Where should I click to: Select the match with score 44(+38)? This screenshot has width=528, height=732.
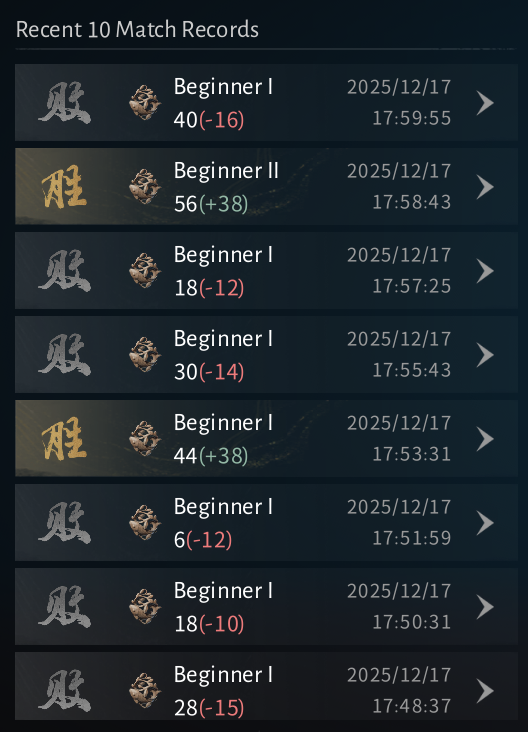click(266, 439)
